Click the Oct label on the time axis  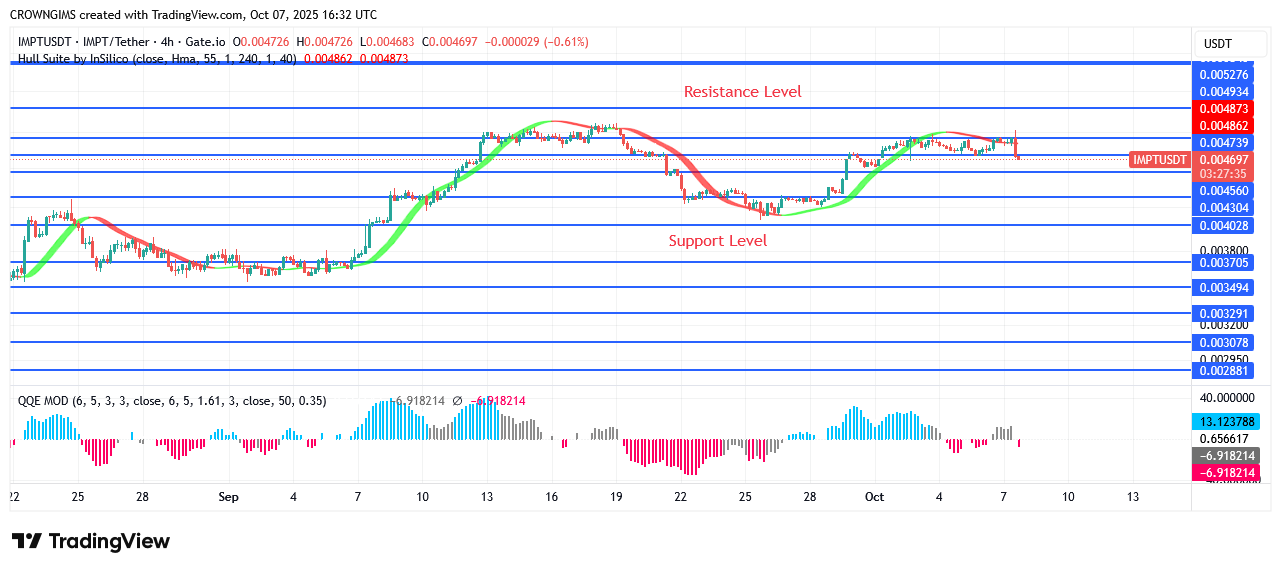pyautogui.click(x=875, y=497)
